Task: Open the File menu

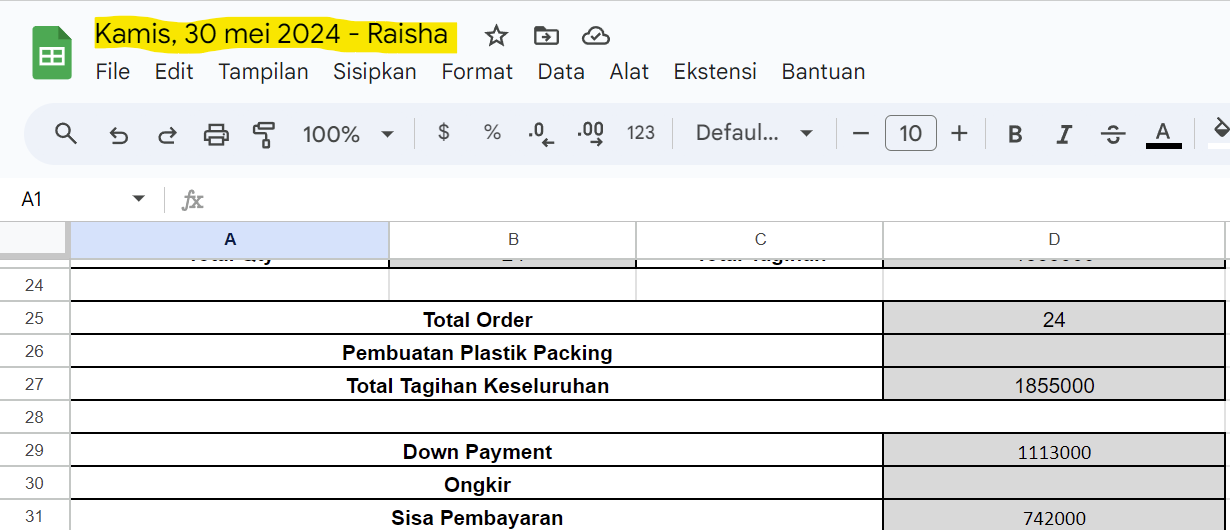Action: [x=113, y=72]
